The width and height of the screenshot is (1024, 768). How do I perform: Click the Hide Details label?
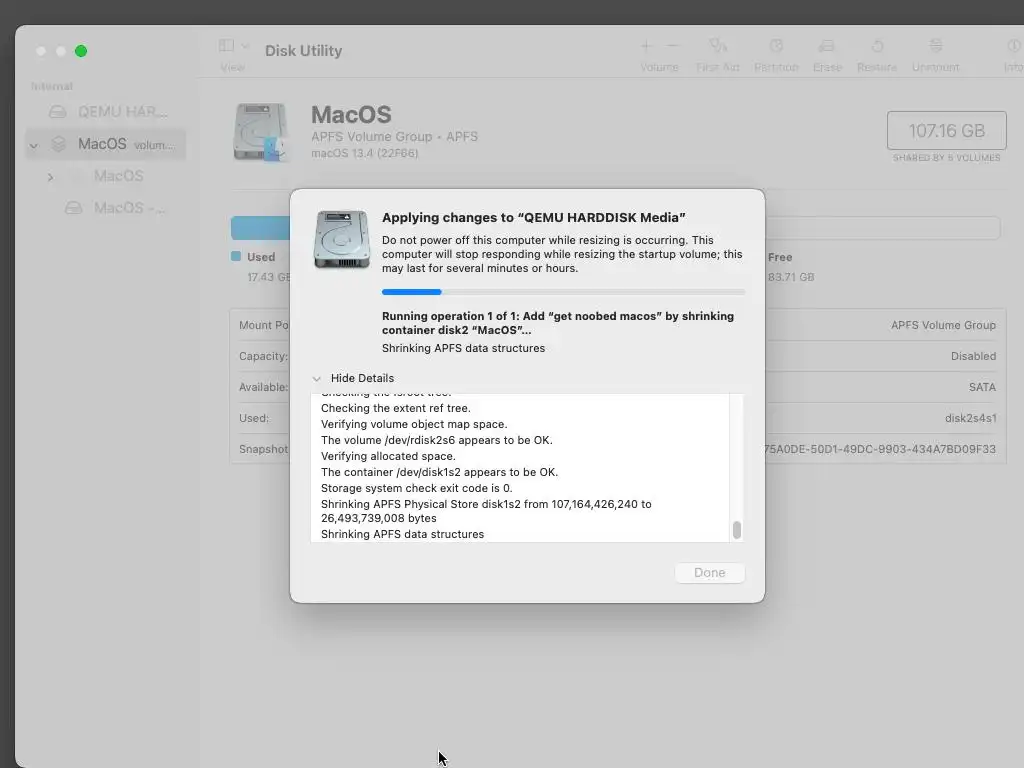tap(362, 378)
